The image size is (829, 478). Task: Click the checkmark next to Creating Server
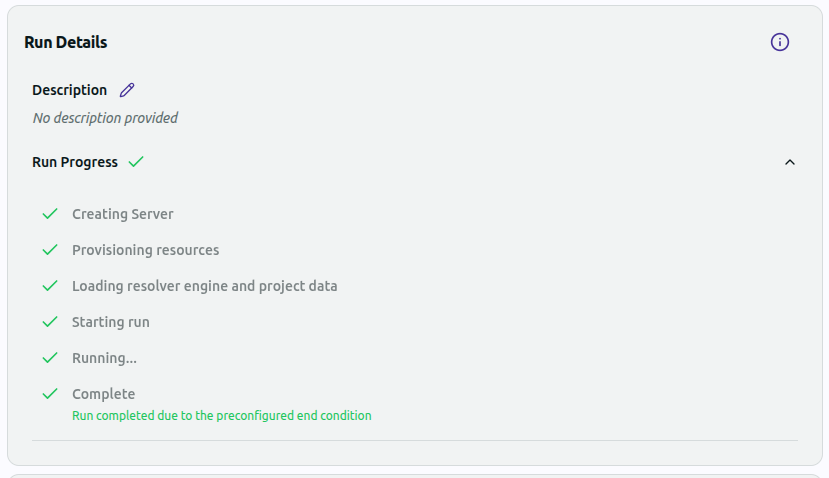tap(50, 214)
